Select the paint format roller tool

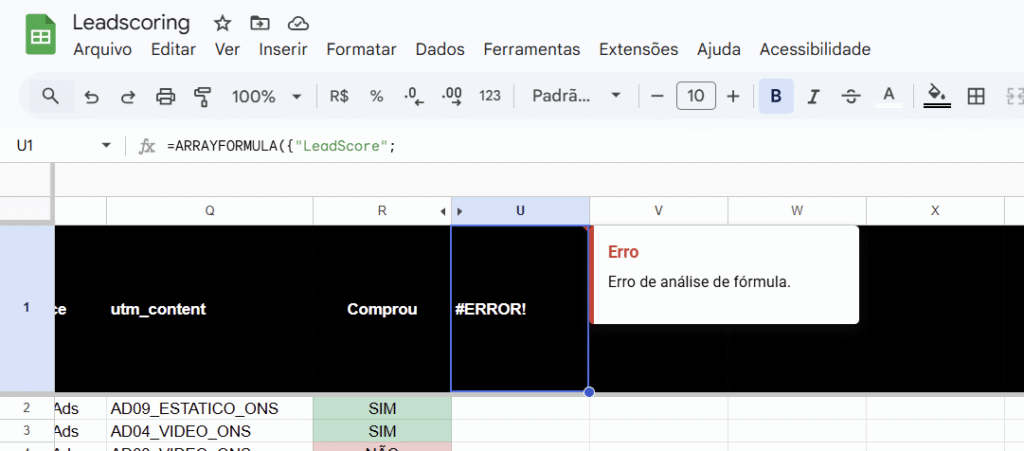(203, 96)
